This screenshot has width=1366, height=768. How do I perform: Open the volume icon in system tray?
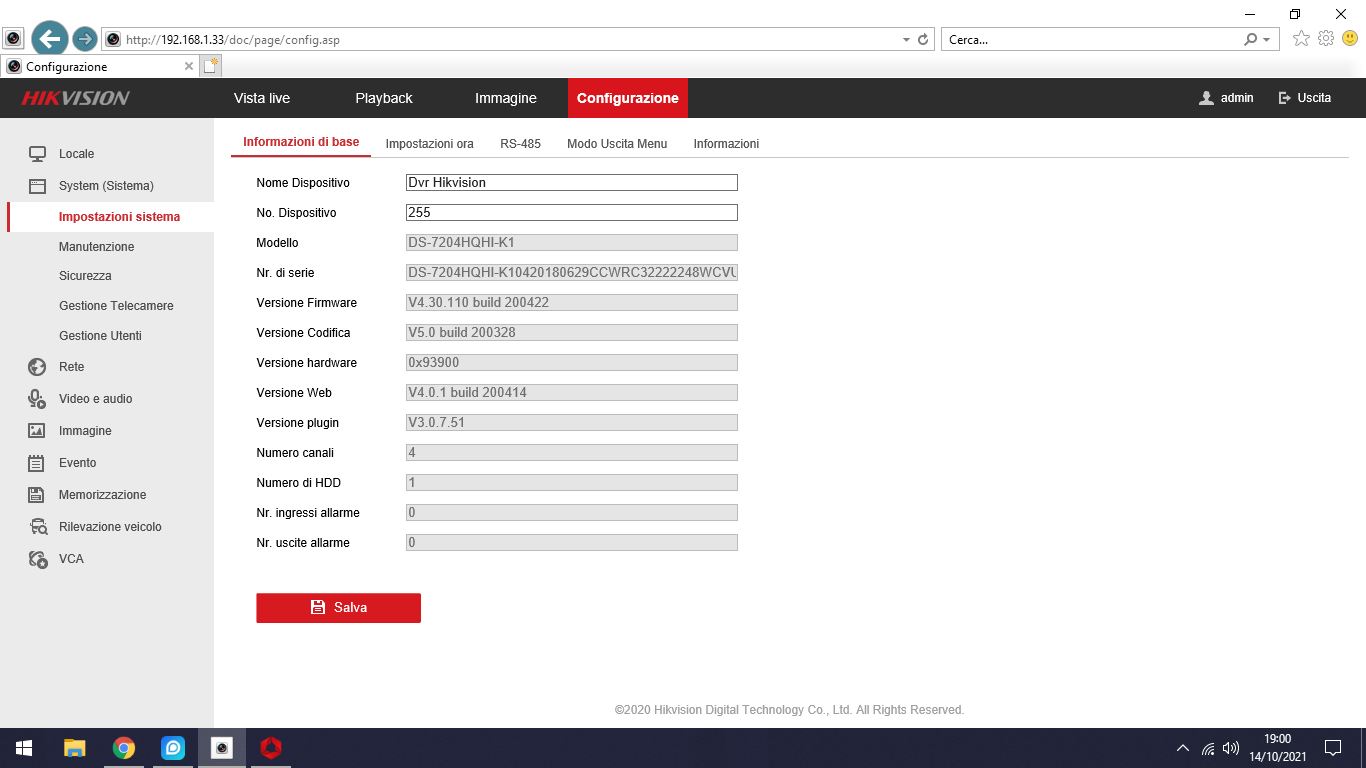pyautogui.click(x=1229, y=747)
